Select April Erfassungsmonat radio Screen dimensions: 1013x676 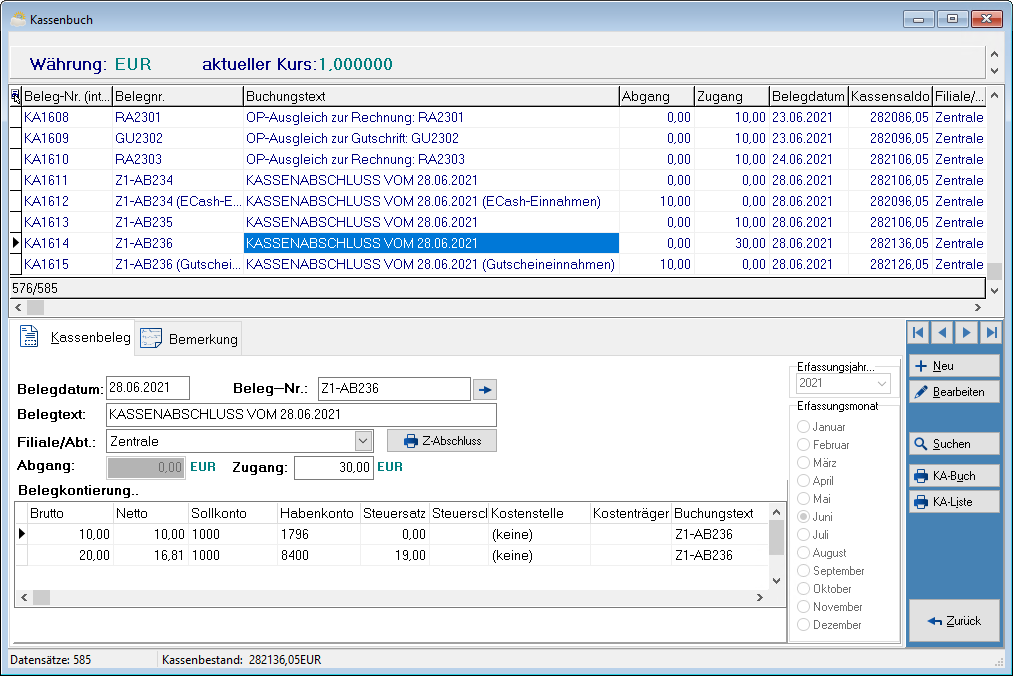tap(803, 481)
